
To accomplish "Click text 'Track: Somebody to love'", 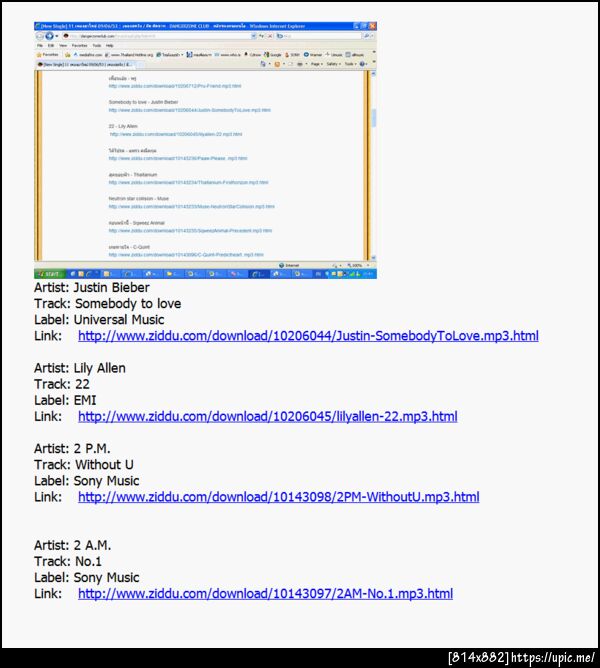I will click(x=107, y=304).
